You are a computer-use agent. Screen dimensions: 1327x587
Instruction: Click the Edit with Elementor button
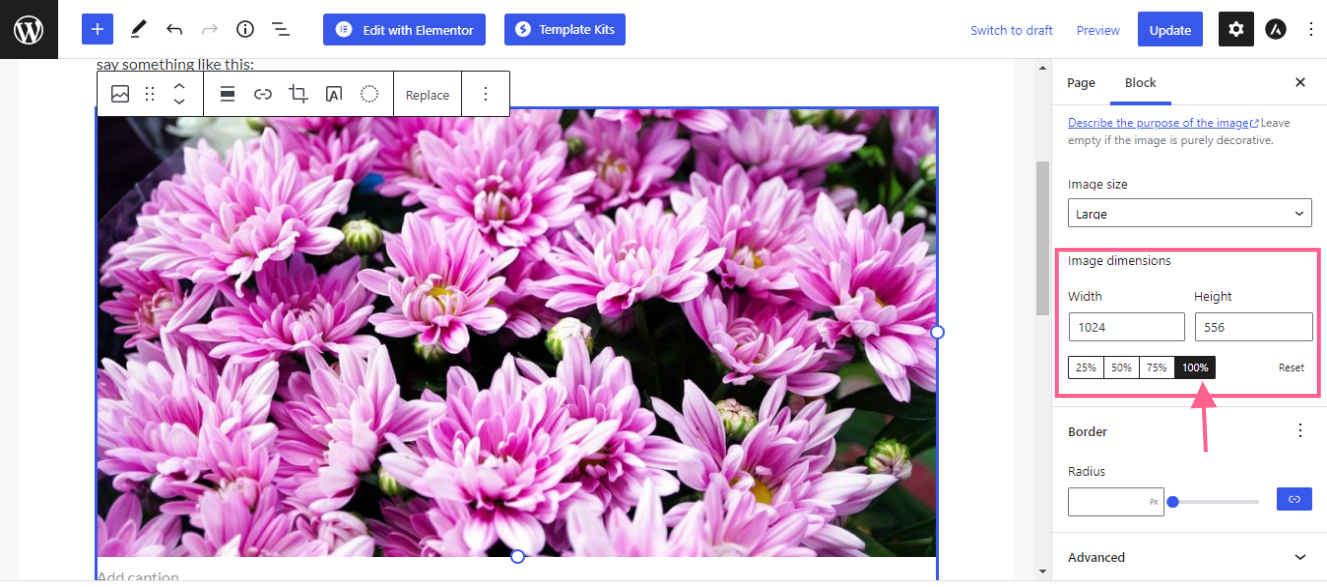pos(404,29)
